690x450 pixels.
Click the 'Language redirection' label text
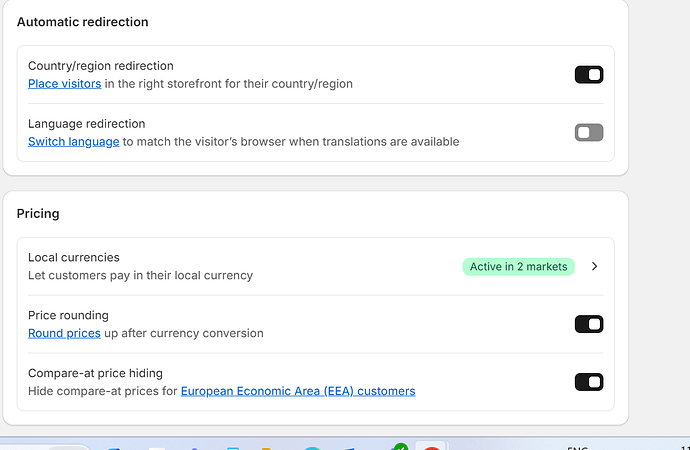click(86, 124)
